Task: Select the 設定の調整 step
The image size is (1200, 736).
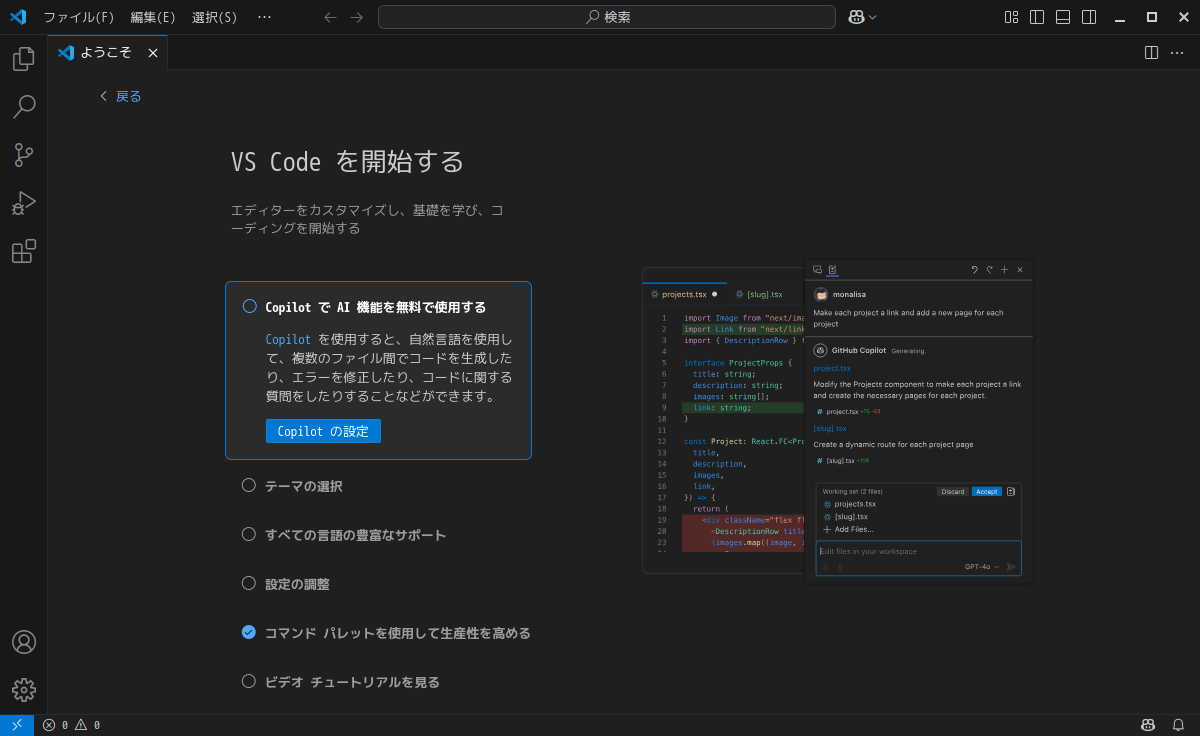Action: click(x=297, y=584)
